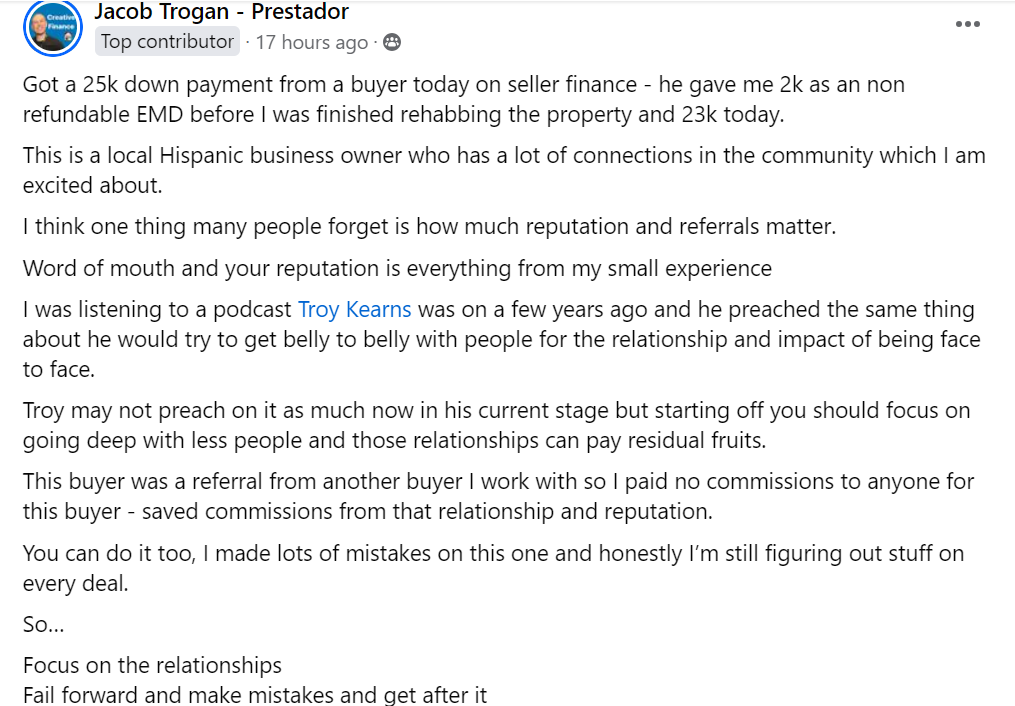Click the Top contributor badge
The image size is (1015, 706).
(x=168, y=42)
